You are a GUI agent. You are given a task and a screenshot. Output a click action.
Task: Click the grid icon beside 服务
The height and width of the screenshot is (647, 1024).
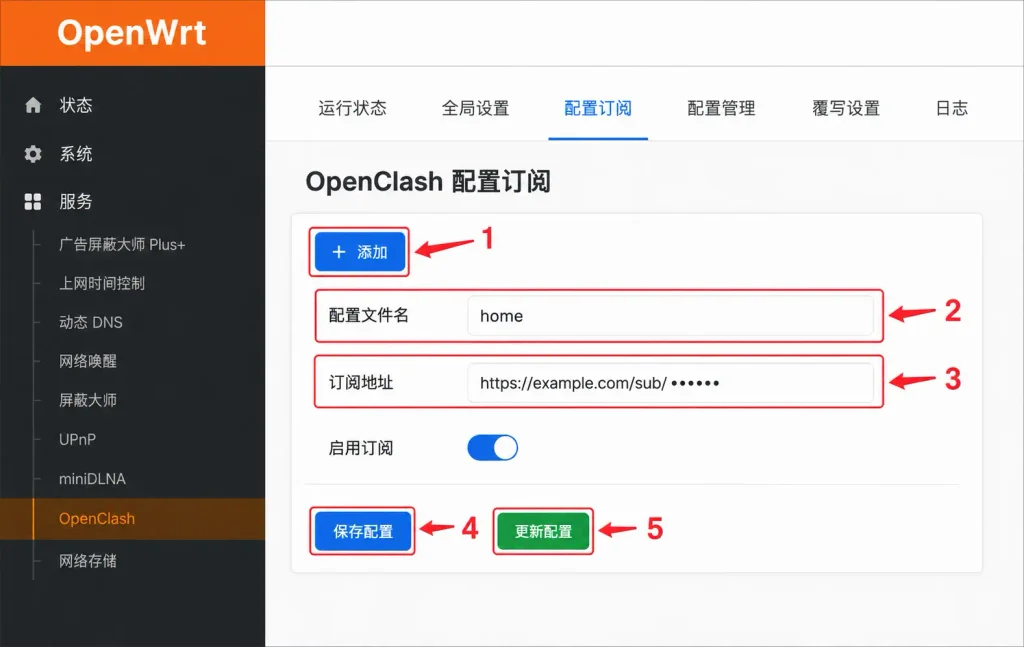click(33, 202)
